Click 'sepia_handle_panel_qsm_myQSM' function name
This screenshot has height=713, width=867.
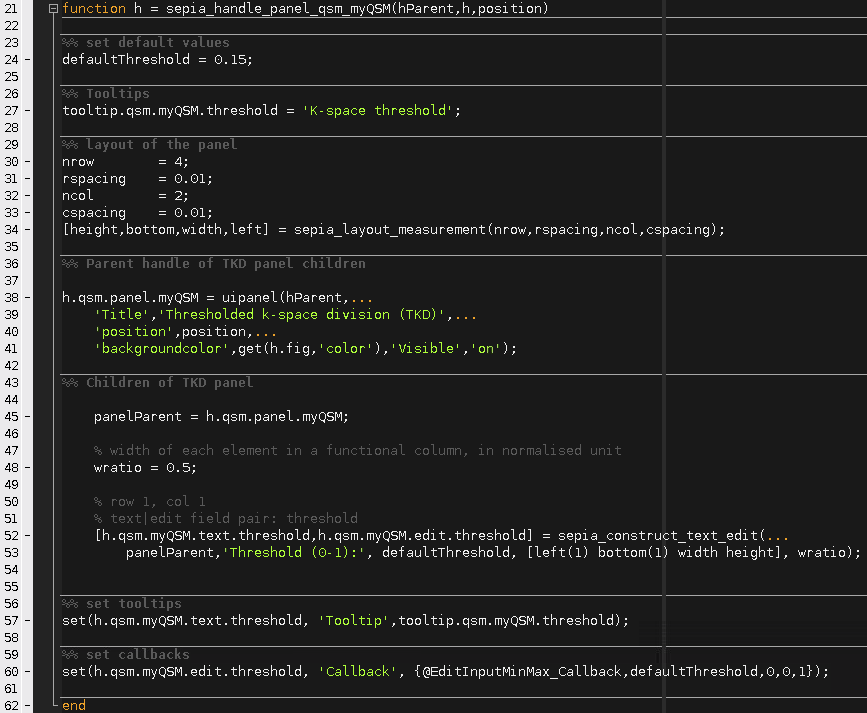278,8
